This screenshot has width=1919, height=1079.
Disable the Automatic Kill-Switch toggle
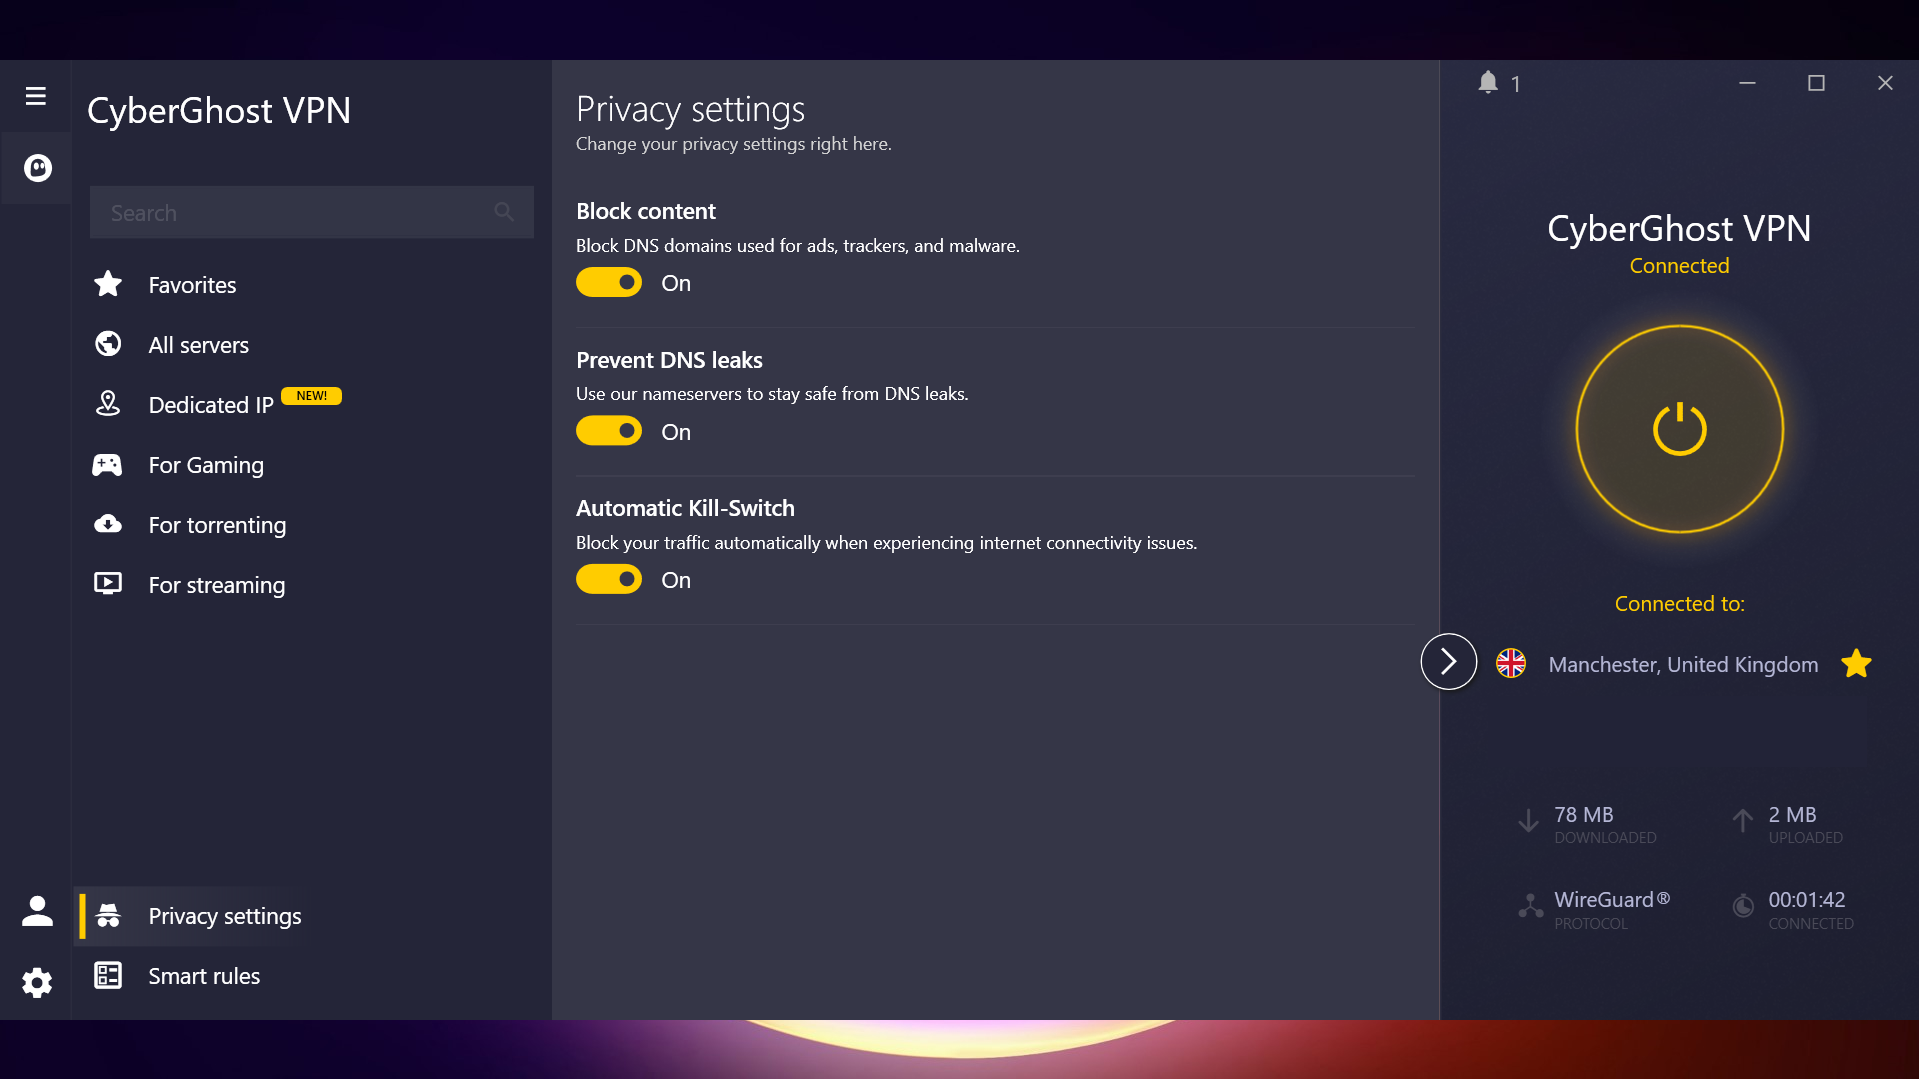(x=609, y=579)
